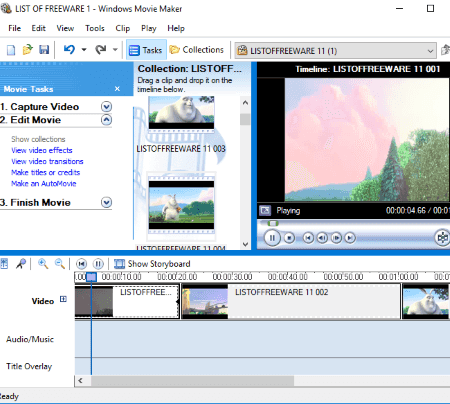Undo the last action
This screenshot has height=404, width=450.
(x=69, y=50)
